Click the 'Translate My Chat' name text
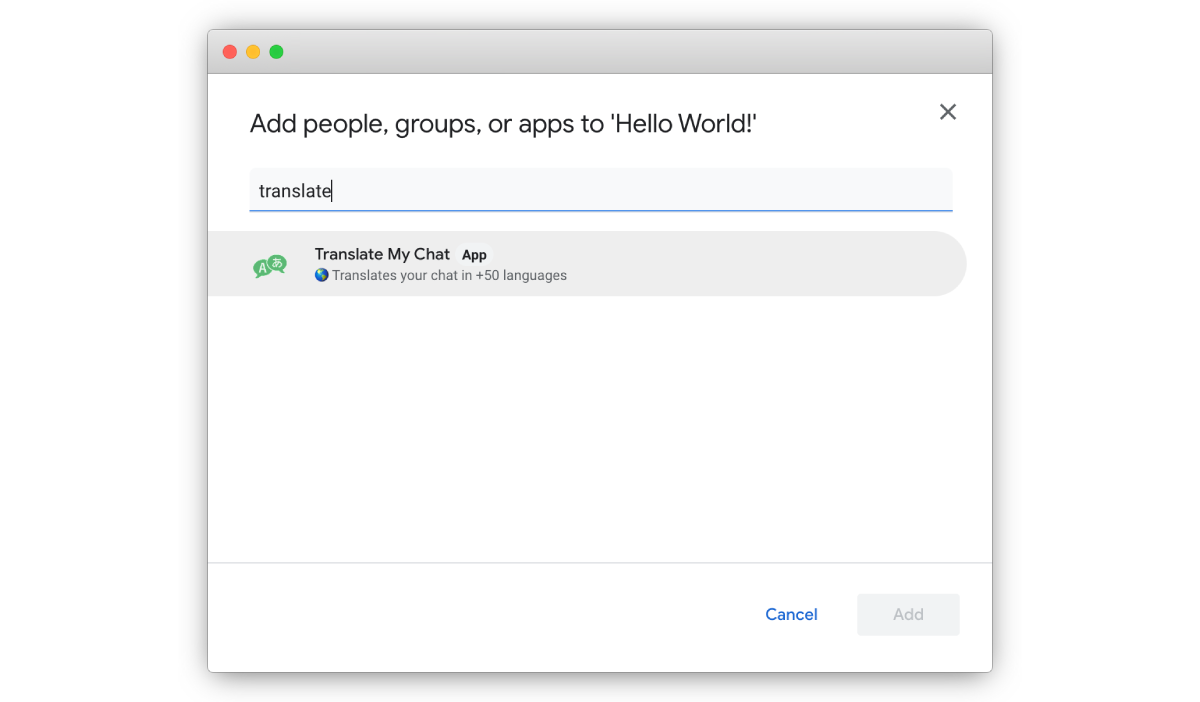 tap(382, 254)
